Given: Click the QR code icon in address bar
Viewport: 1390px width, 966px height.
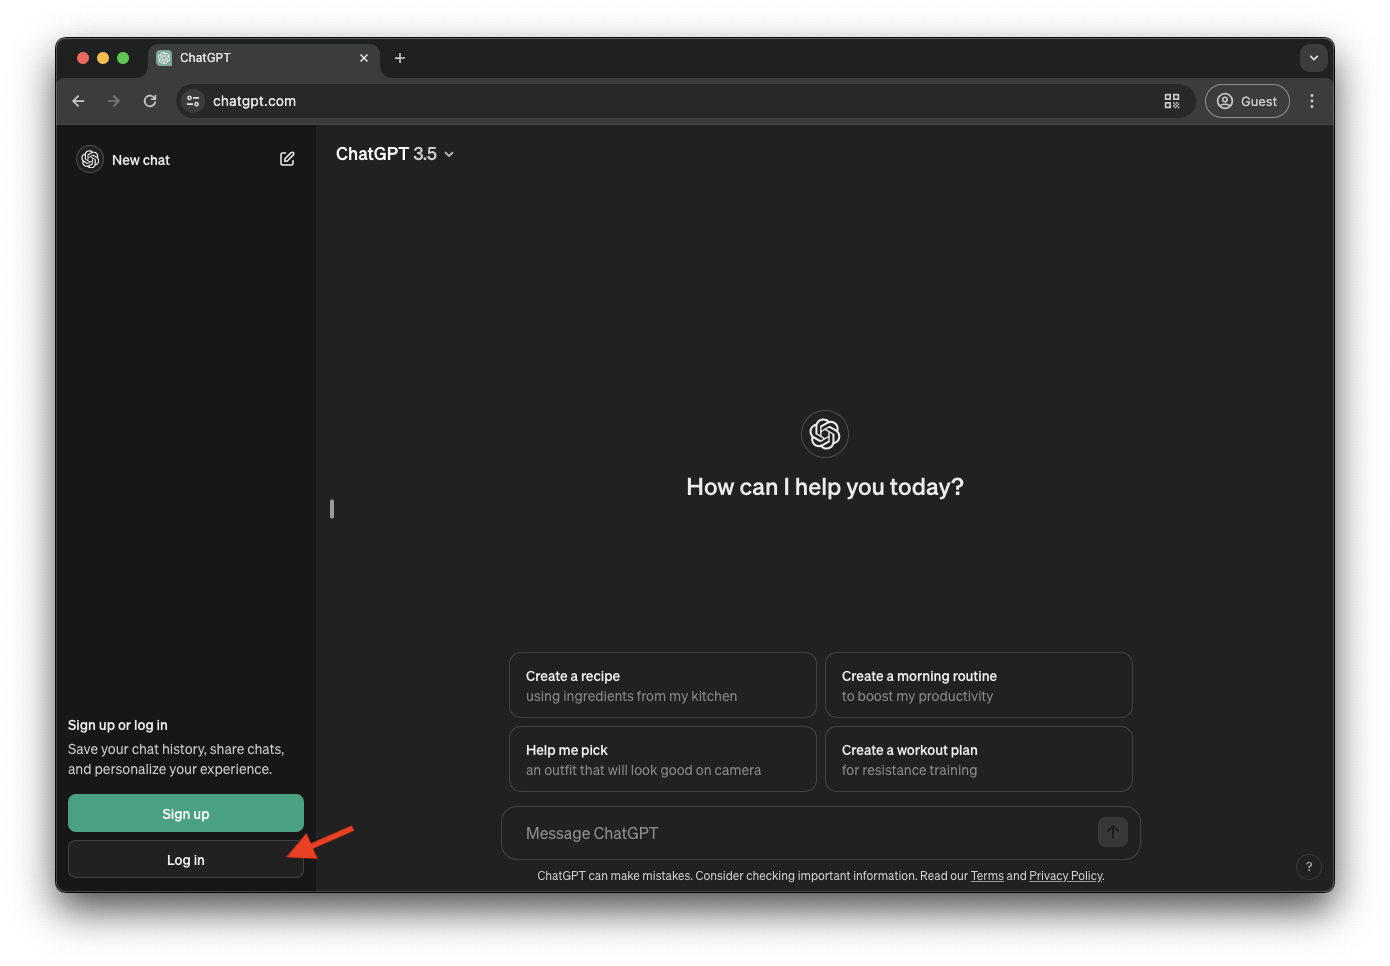Looking at the screenshot, I should tap(1172, 101).
